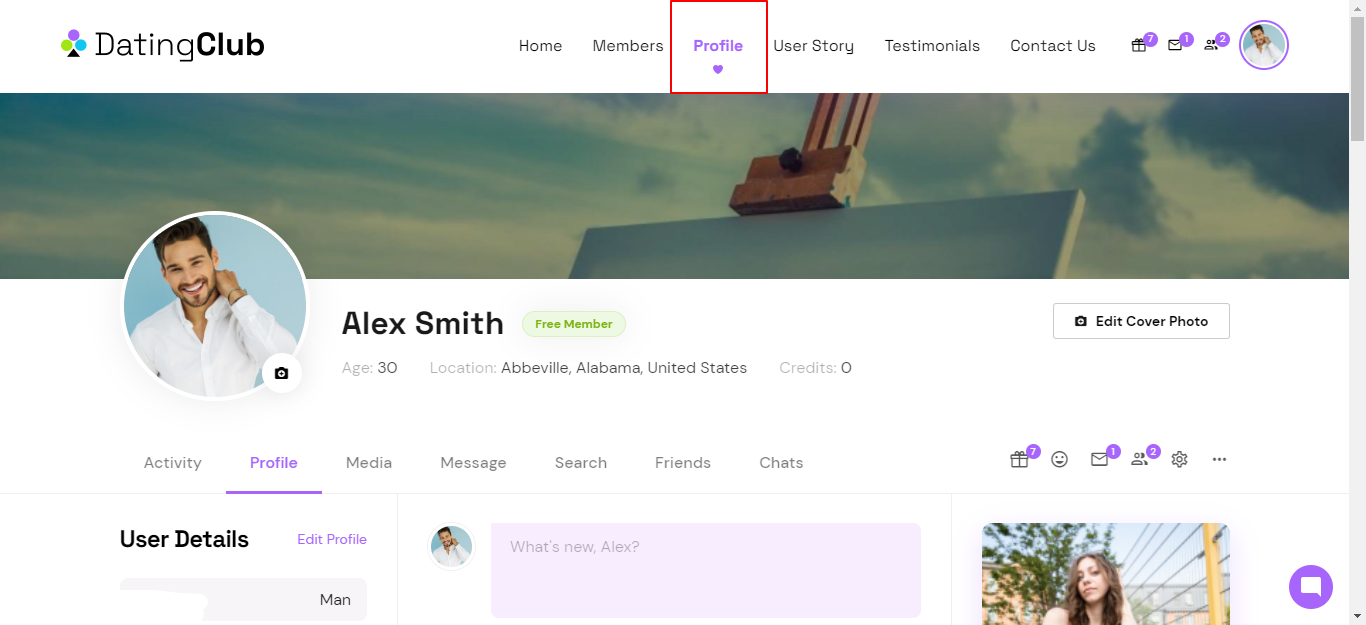
Task: Open envelope icon in profile tab row
Action: (1099, 460)
